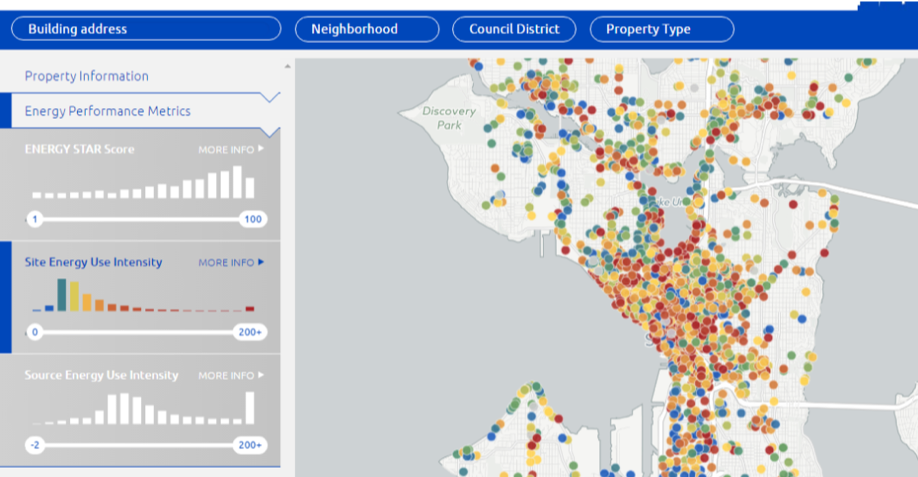
Task: Click the Site Energy slider handle labeled 0
Action: pos(35,332)
